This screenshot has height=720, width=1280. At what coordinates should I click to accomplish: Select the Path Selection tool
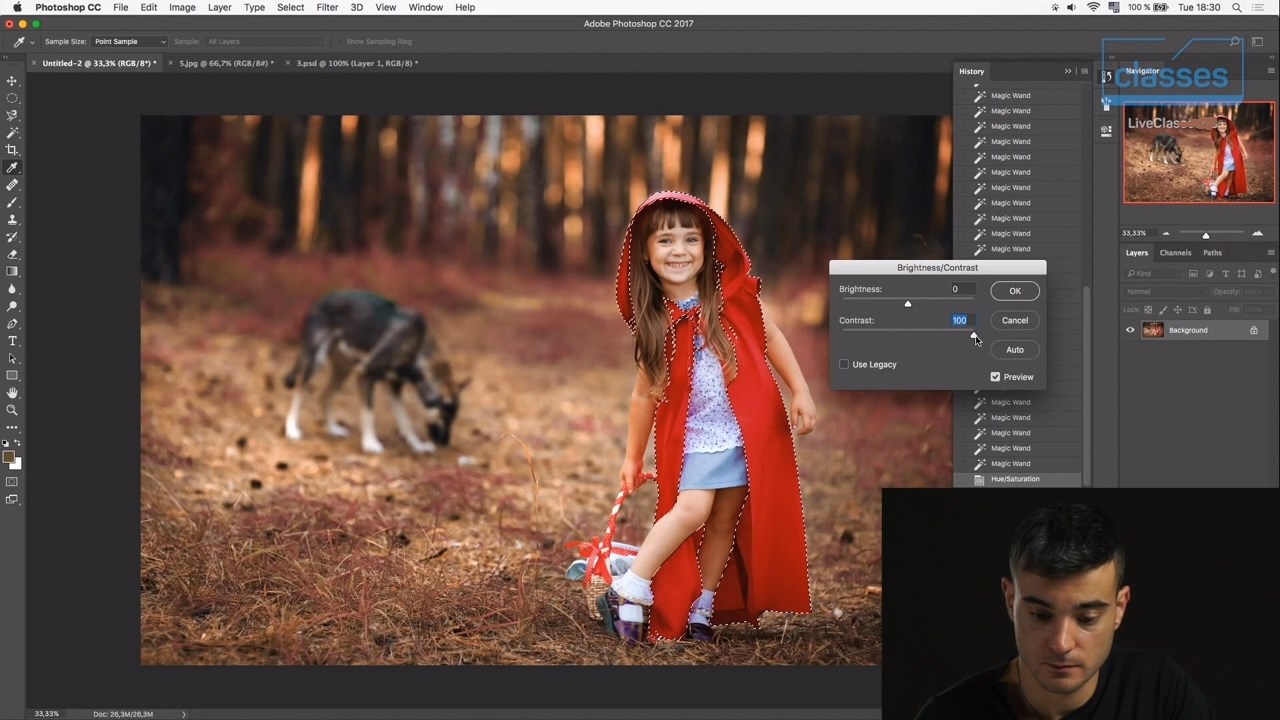click(12, 358)
